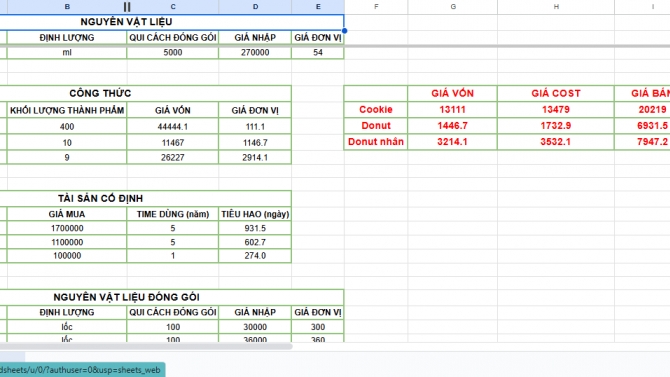Select the cell with 1146.7

255,143
